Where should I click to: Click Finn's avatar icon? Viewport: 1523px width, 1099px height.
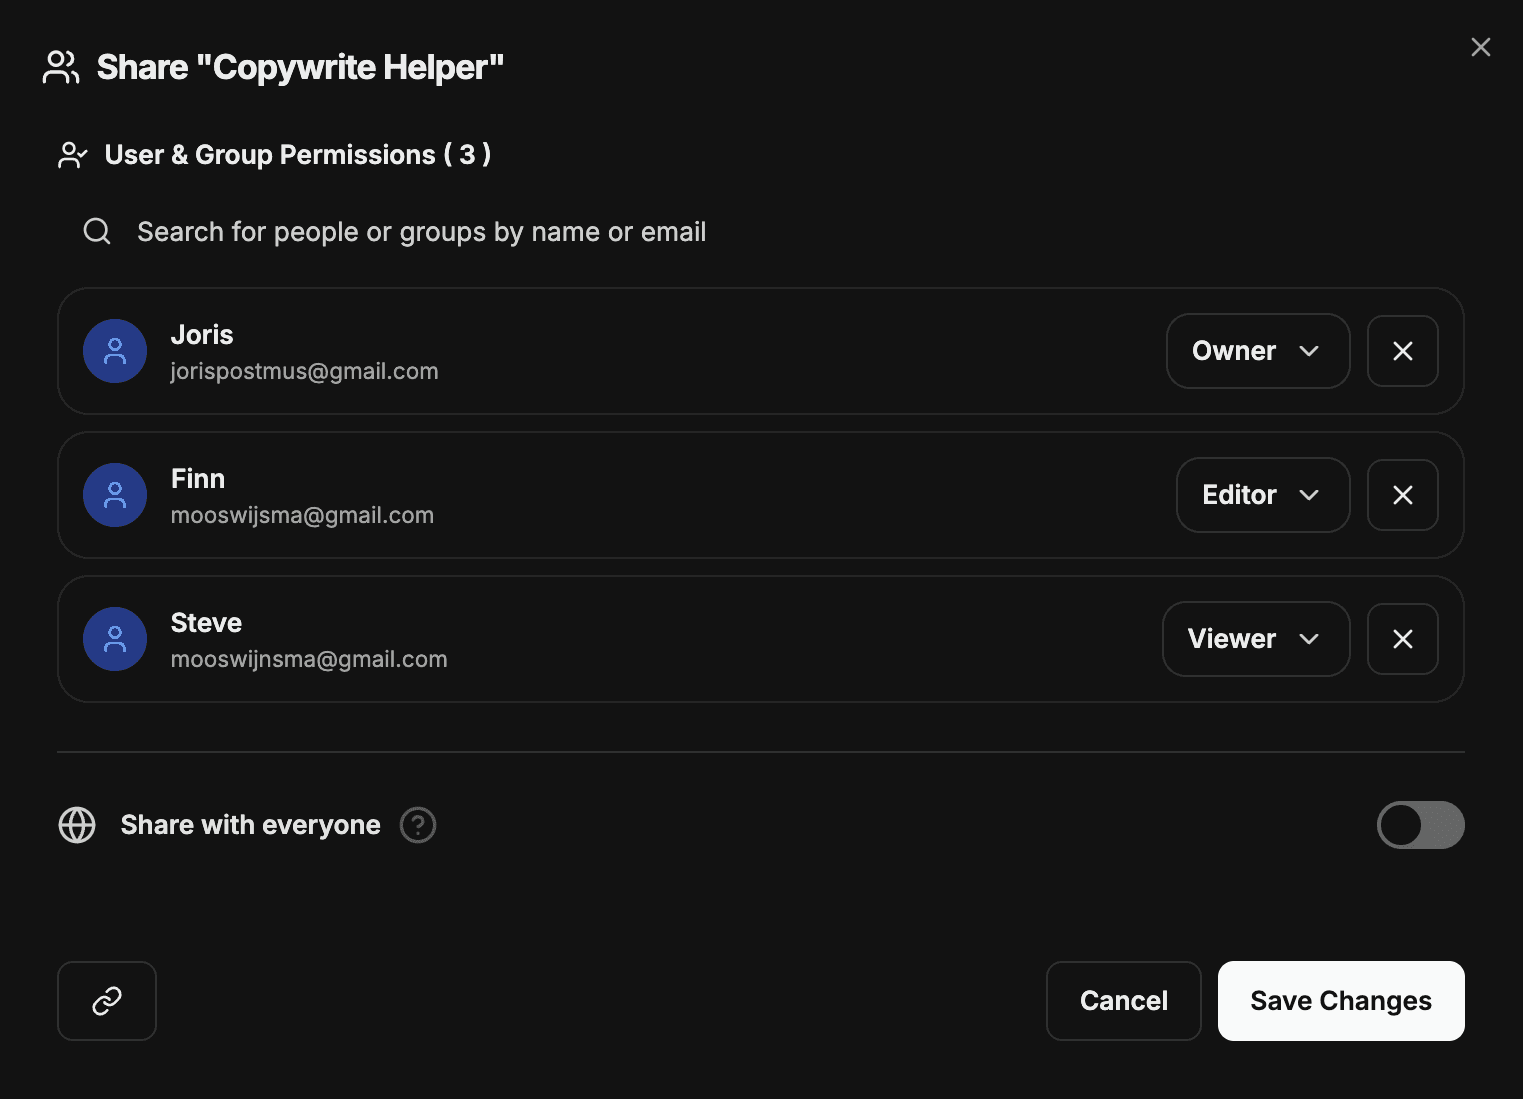[x=115, y=495]
